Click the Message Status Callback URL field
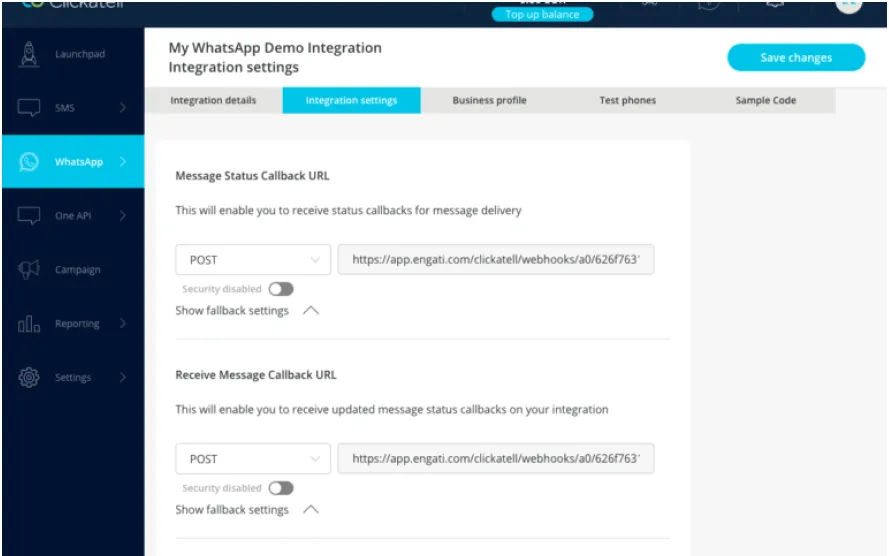Image resolution: width=889 pixels, height=556 pixels. [x=496, y=260]
